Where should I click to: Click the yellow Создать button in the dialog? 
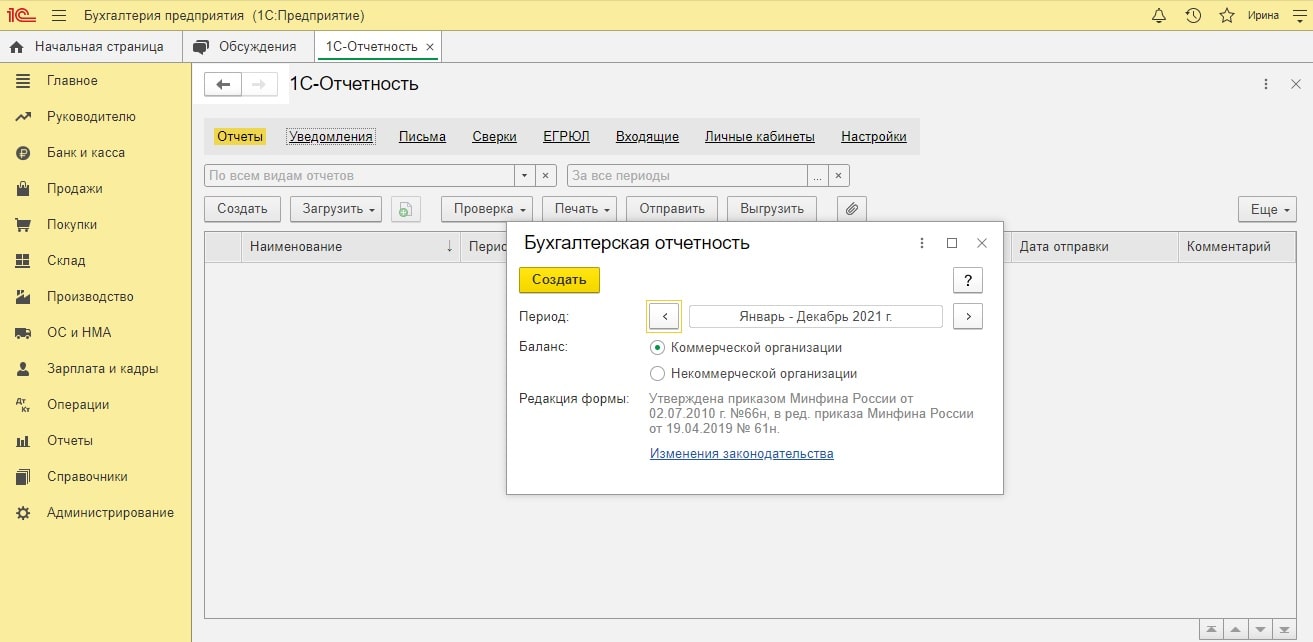coord(559,280)
